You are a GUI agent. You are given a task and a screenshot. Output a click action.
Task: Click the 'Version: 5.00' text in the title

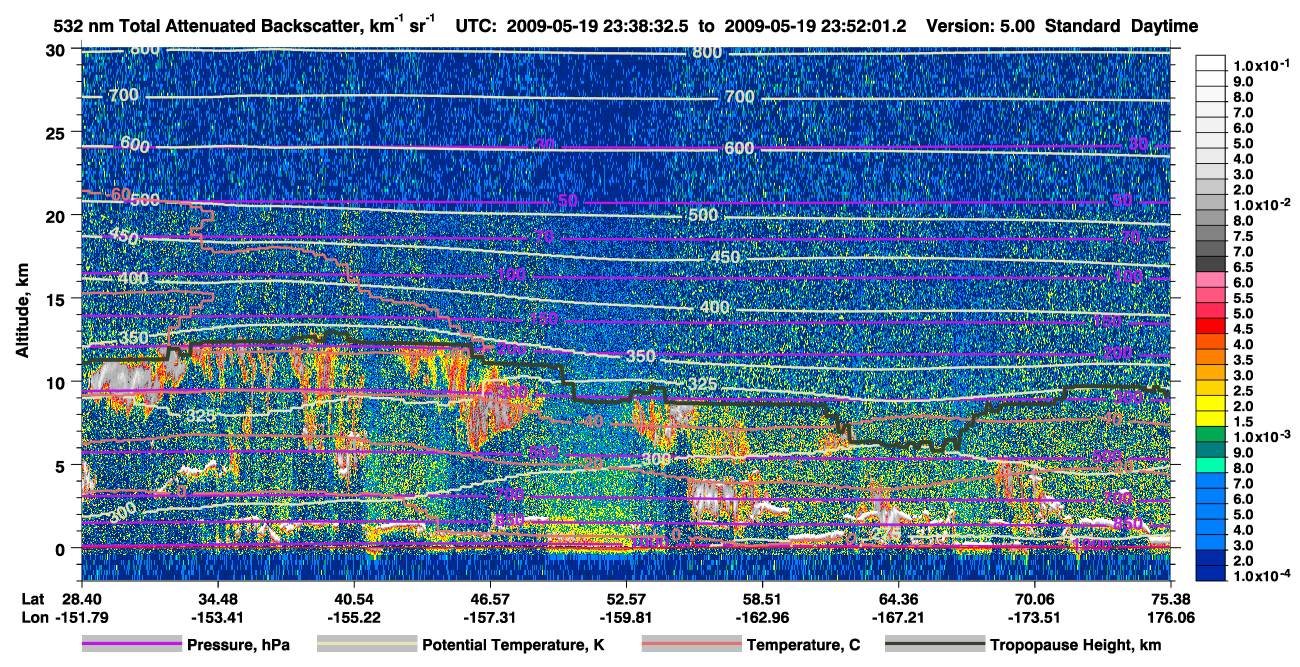(979, 26)
